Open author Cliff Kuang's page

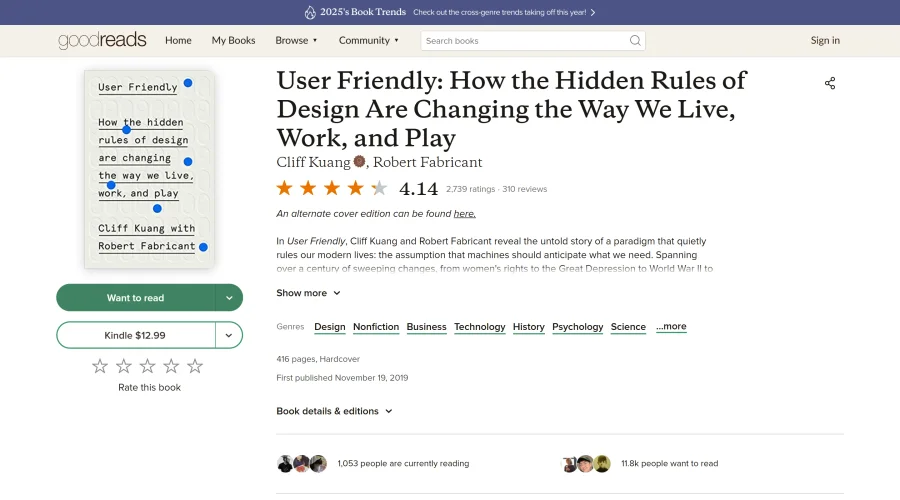(313, 162)
